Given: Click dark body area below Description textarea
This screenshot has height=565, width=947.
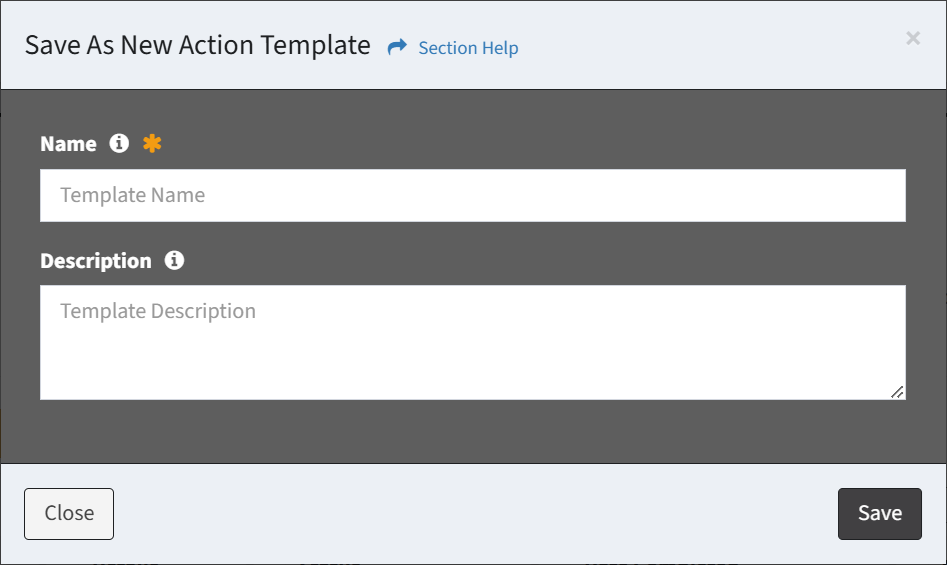Looking at the screenshot, I should point(472,432).
